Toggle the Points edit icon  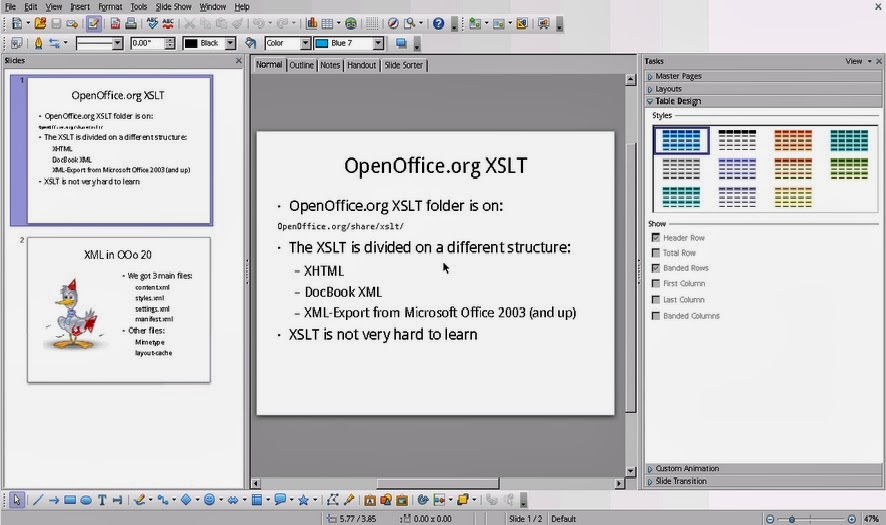332,500
